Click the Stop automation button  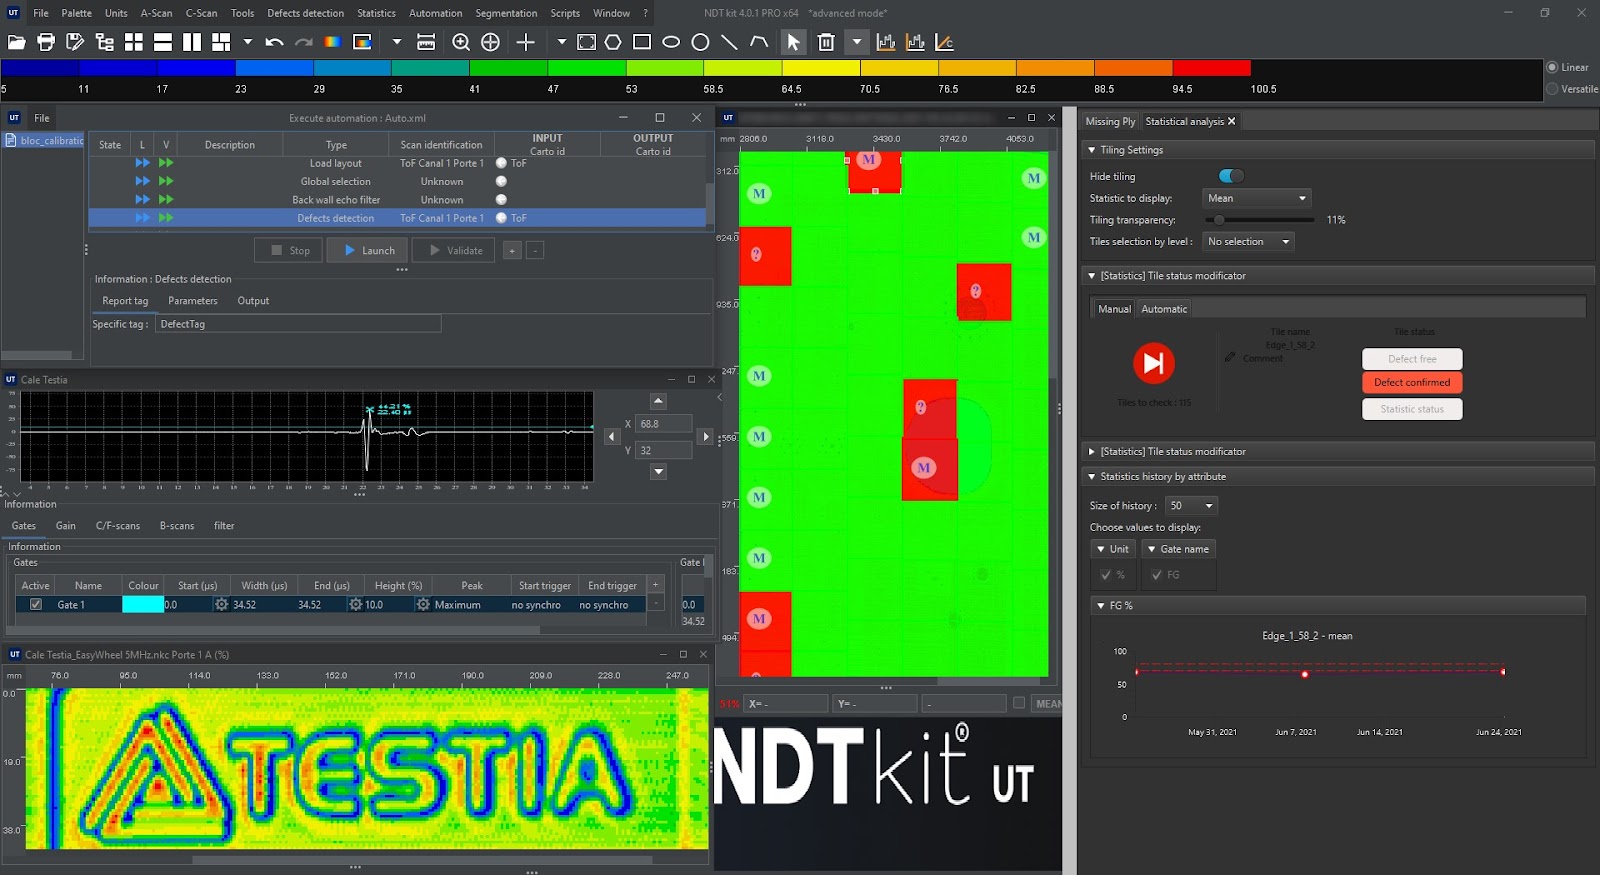click(289, 250)
